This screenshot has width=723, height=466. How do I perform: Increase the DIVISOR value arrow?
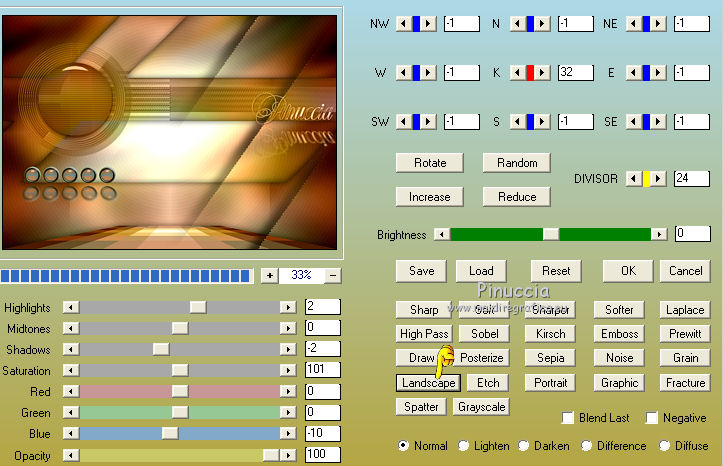658,178
